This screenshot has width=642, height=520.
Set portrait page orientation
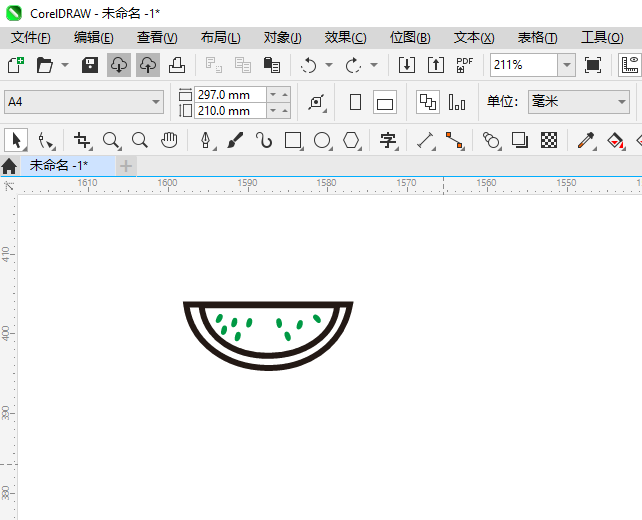point(355,102)
